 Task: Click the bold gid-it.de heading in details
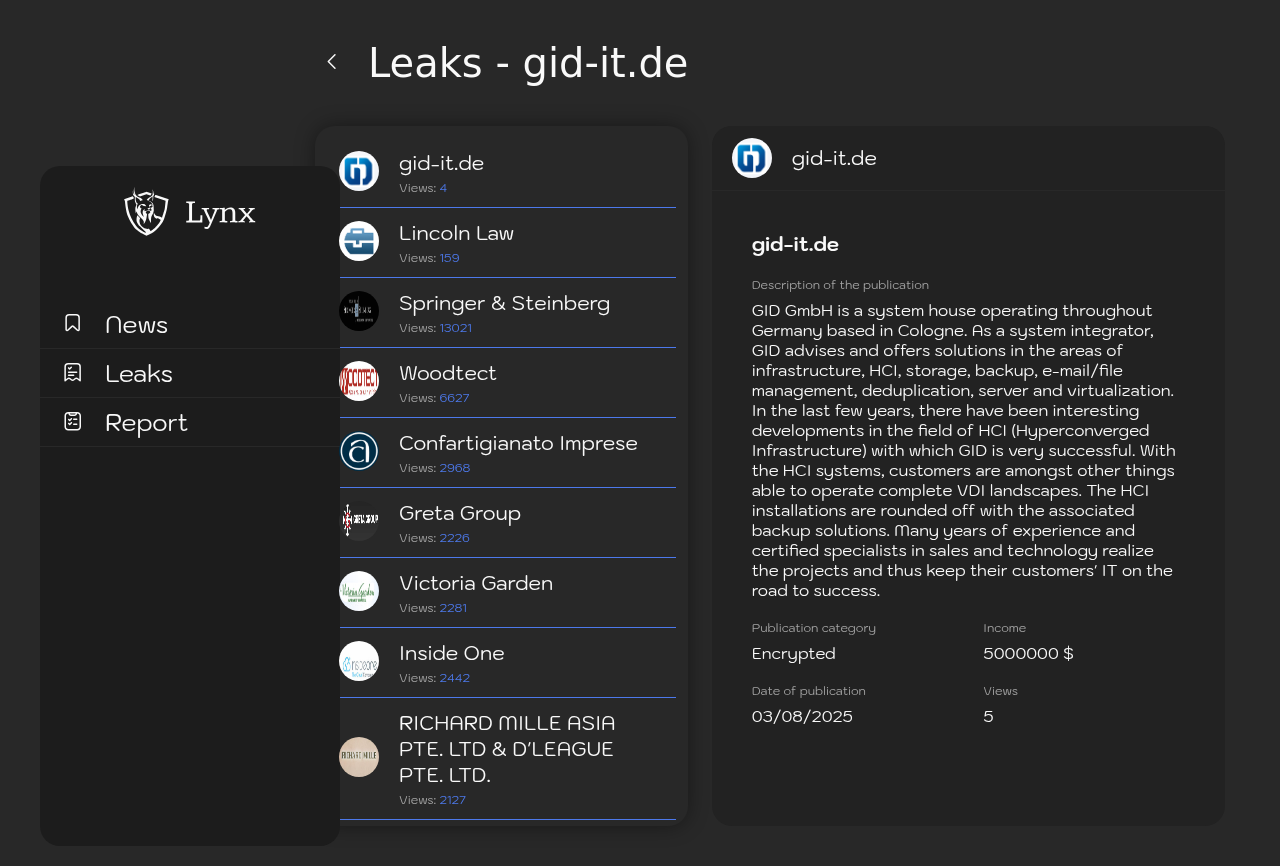(795, 244)
